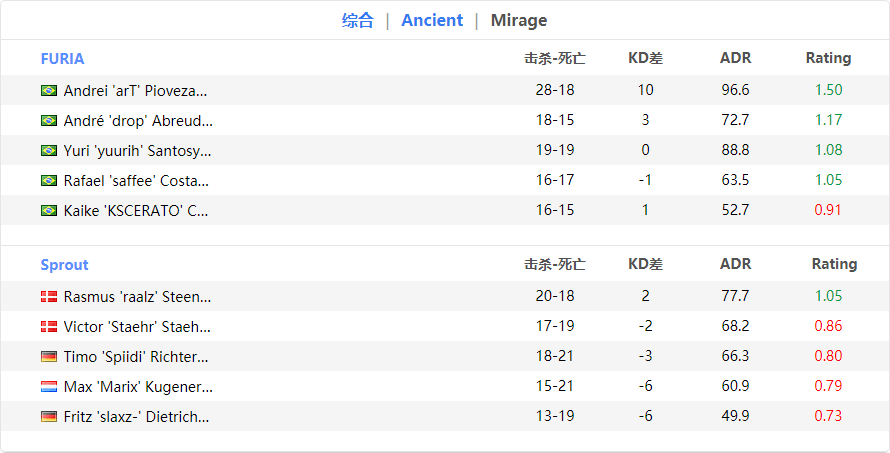
Task: Click the Brazil flag beside Andrei 'arT'
Action: click(48, 90)
